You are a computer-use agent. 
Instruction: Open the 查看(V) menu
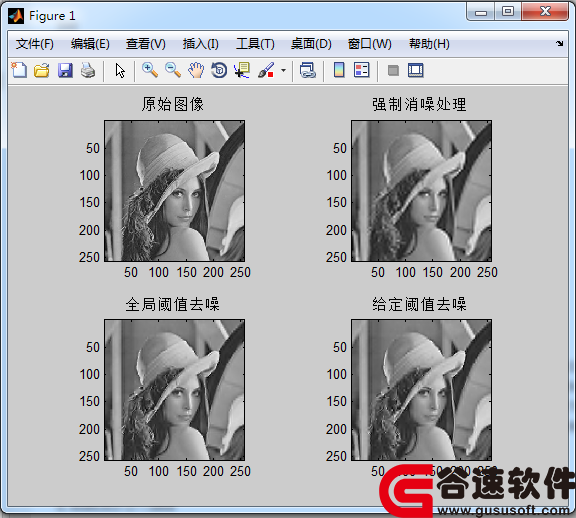click(x=145, y=44)
